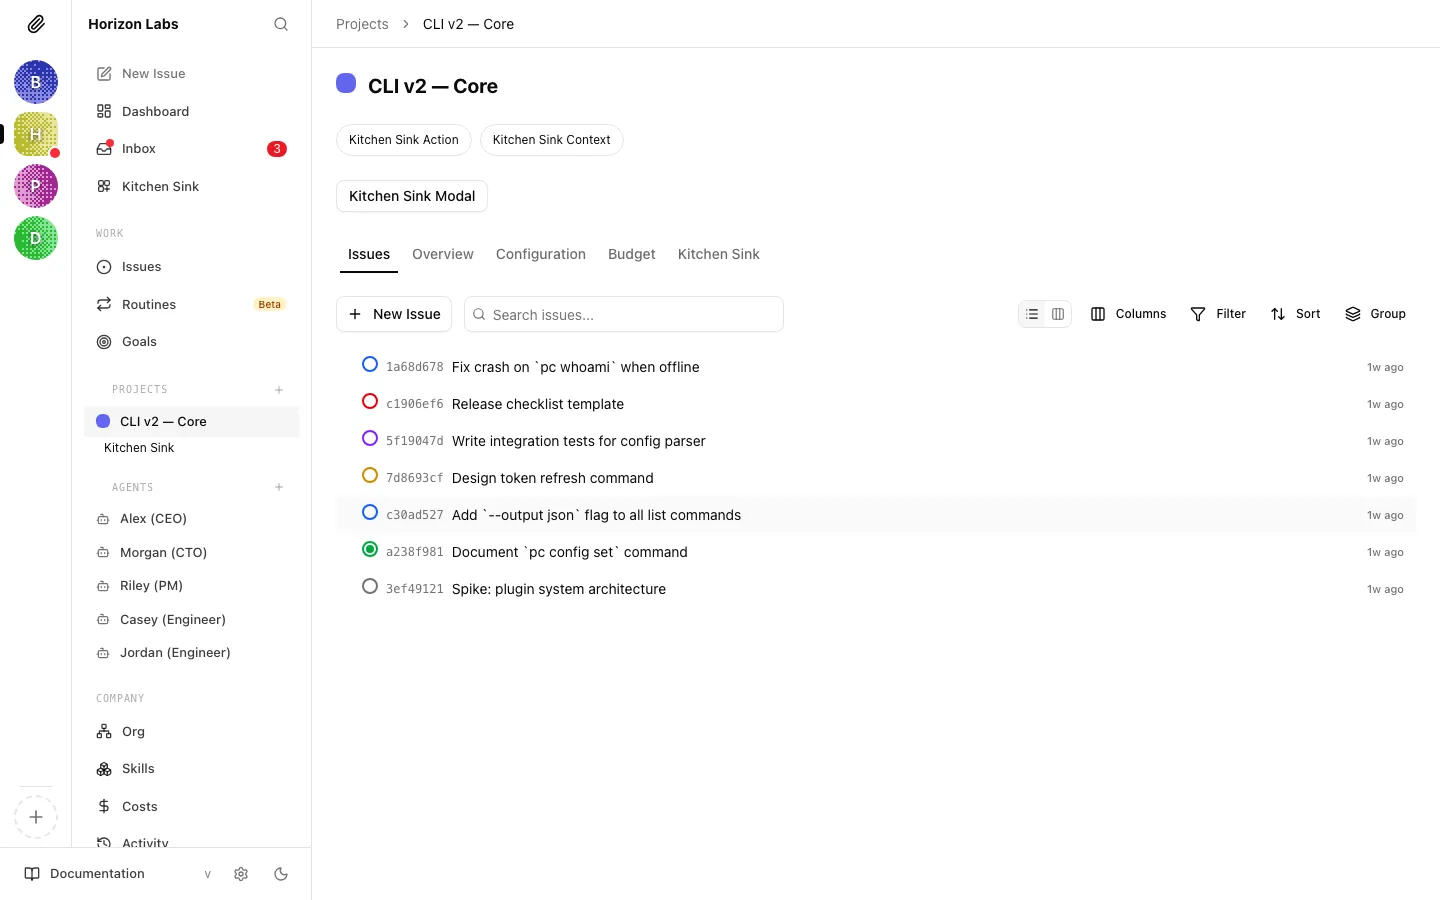
Task: Open the Skills page
Action: click(191, 769)
